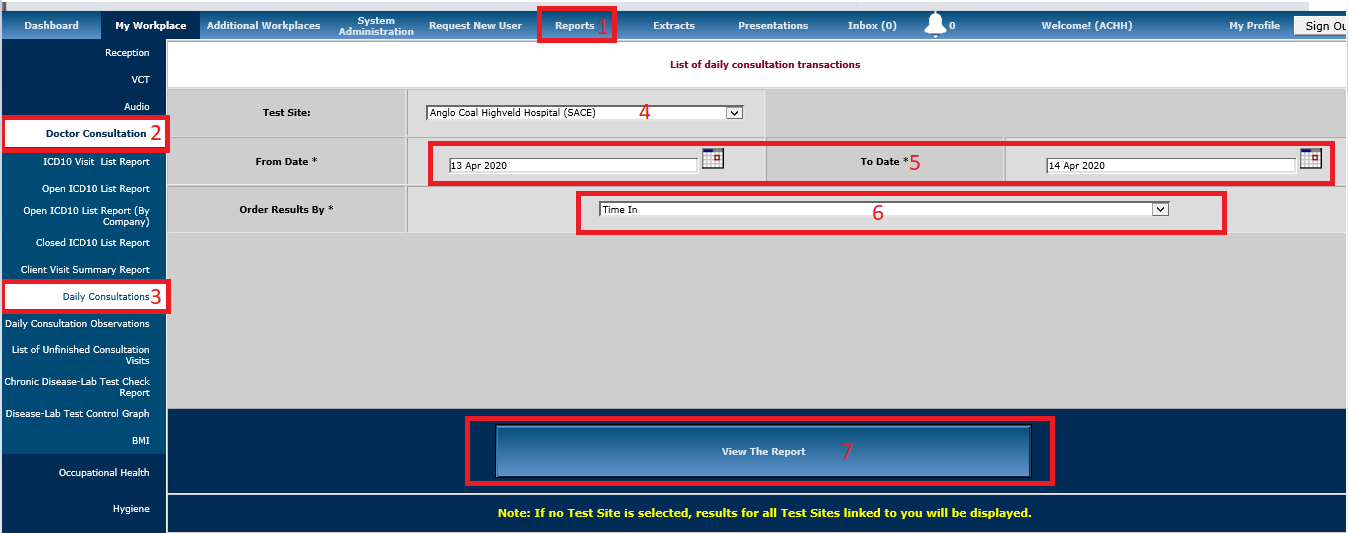Open the From Date calendar picker icon
Image resolution: width=1348 pixels, height=533 pixels.
pyautogui.click(x=712, y=158)
